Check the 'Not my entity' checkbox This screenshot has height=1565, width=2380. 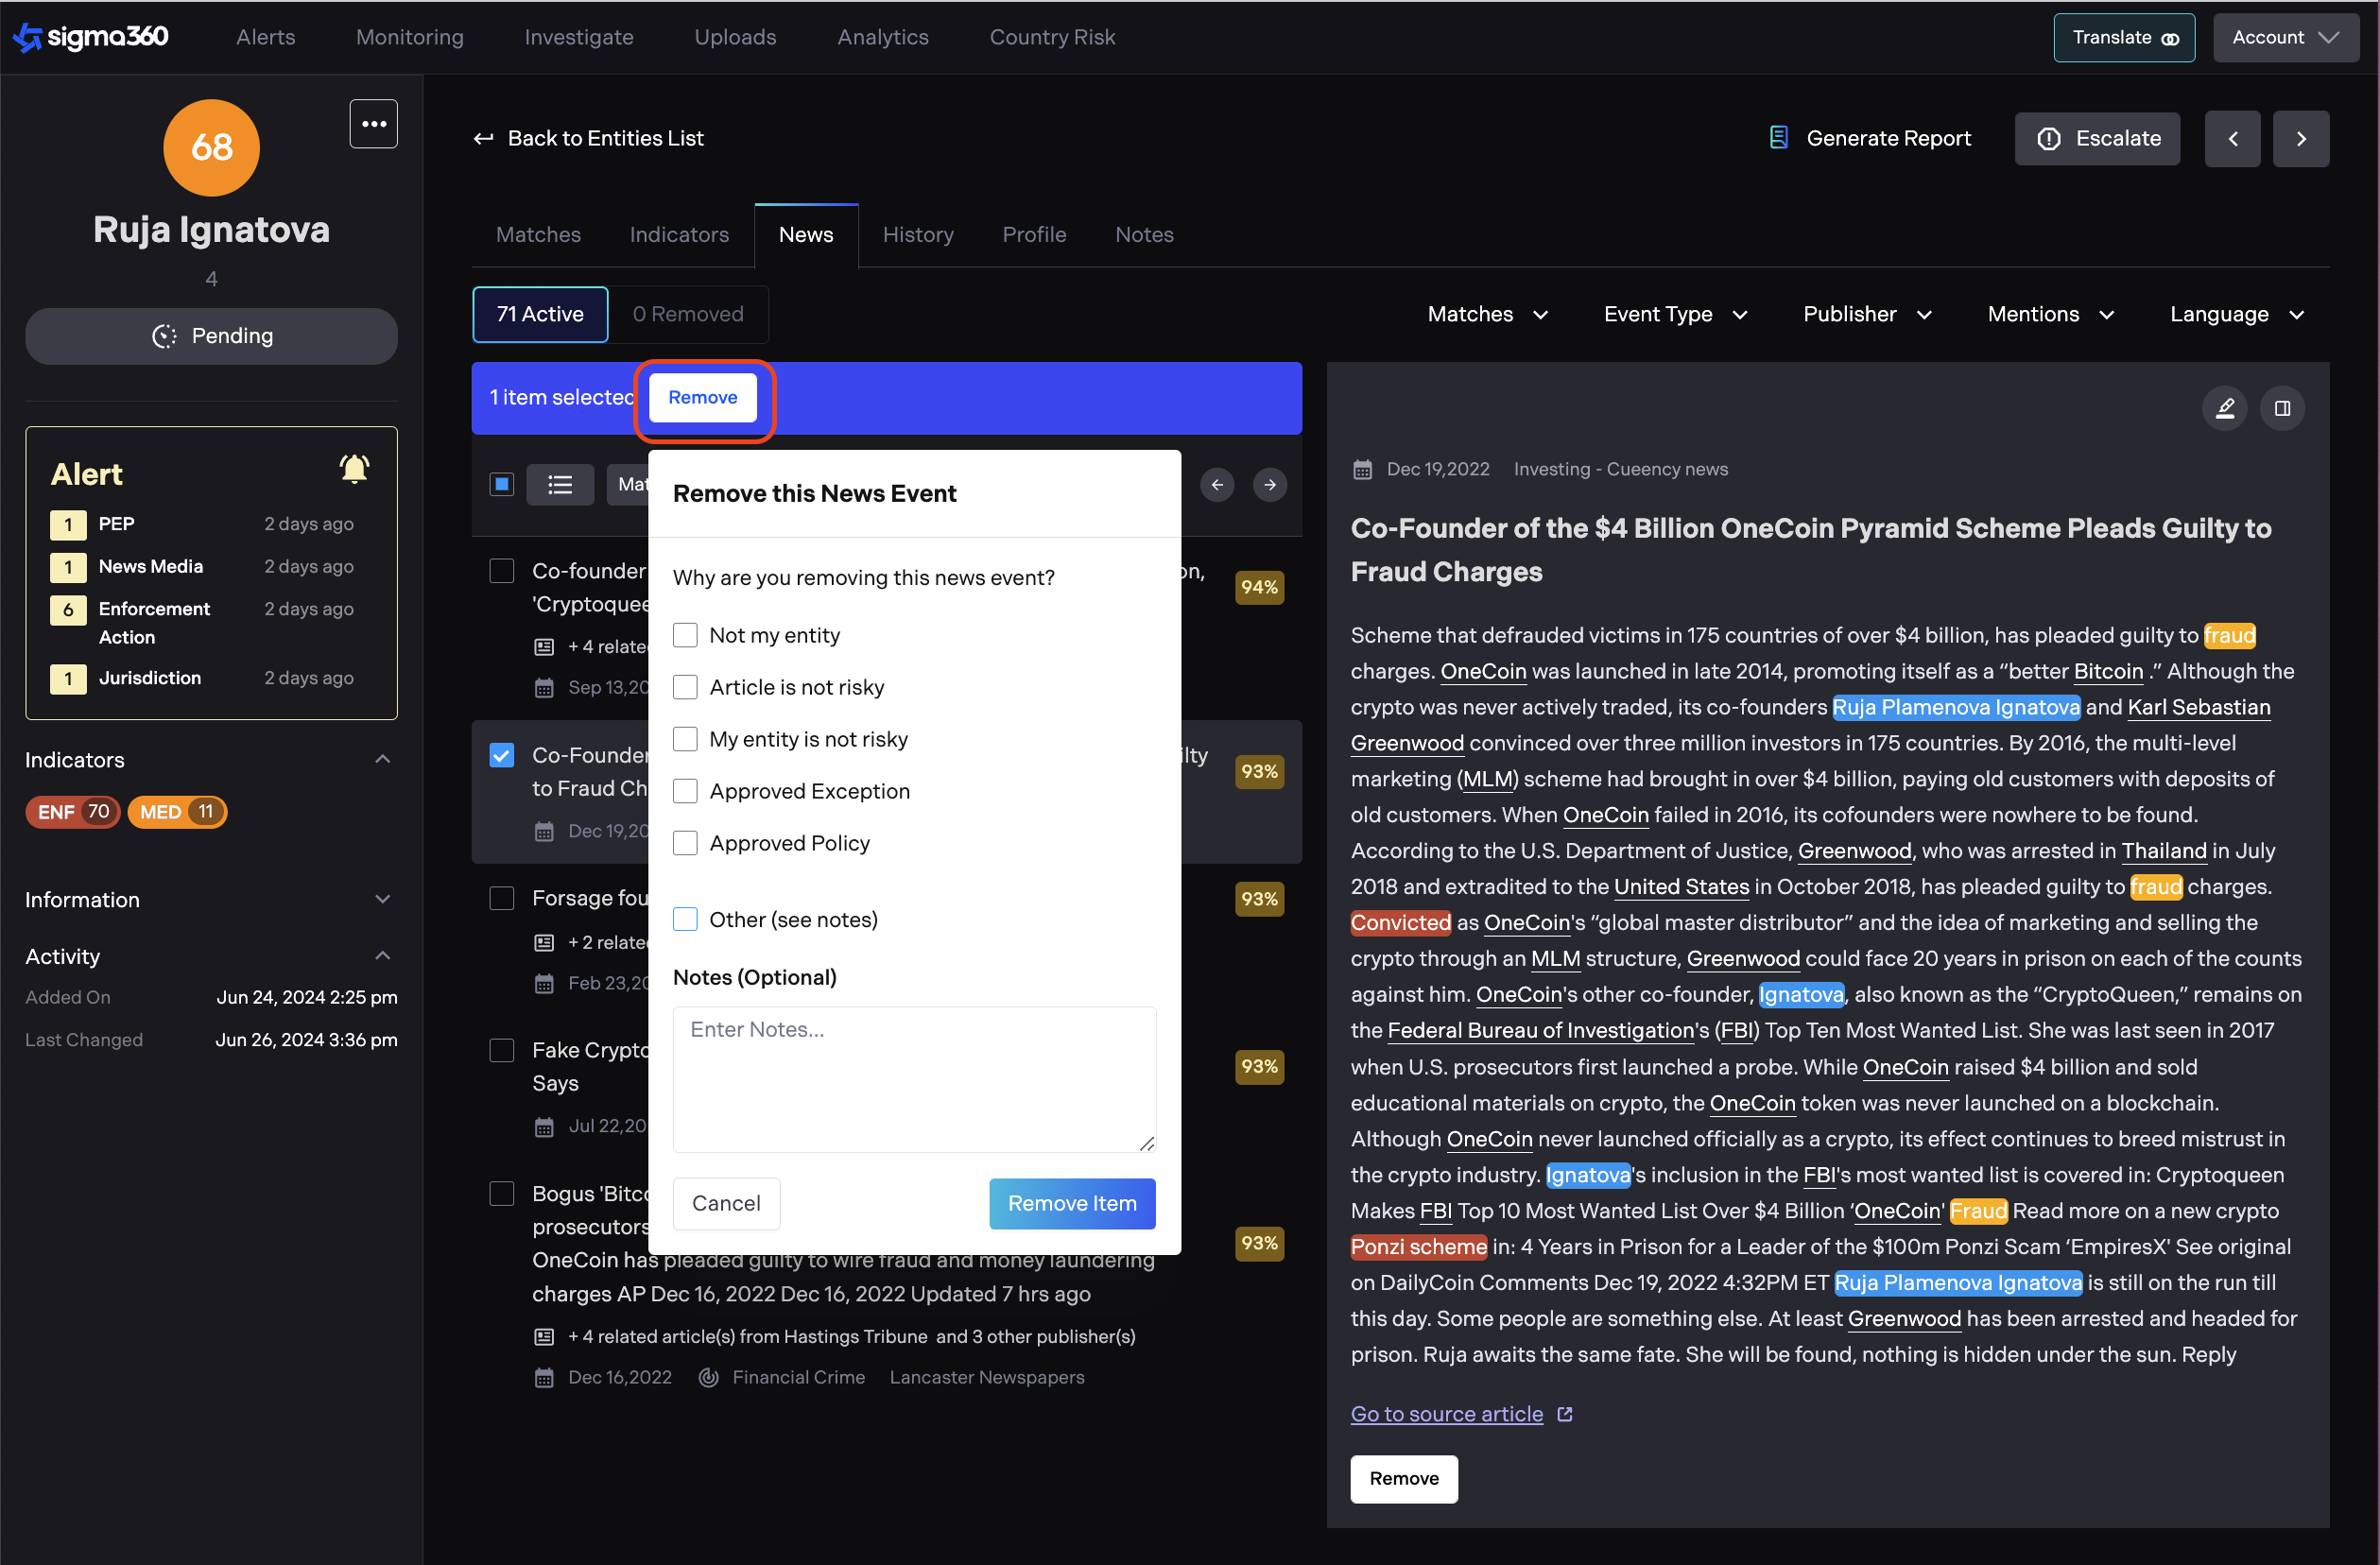coord(685,635)
